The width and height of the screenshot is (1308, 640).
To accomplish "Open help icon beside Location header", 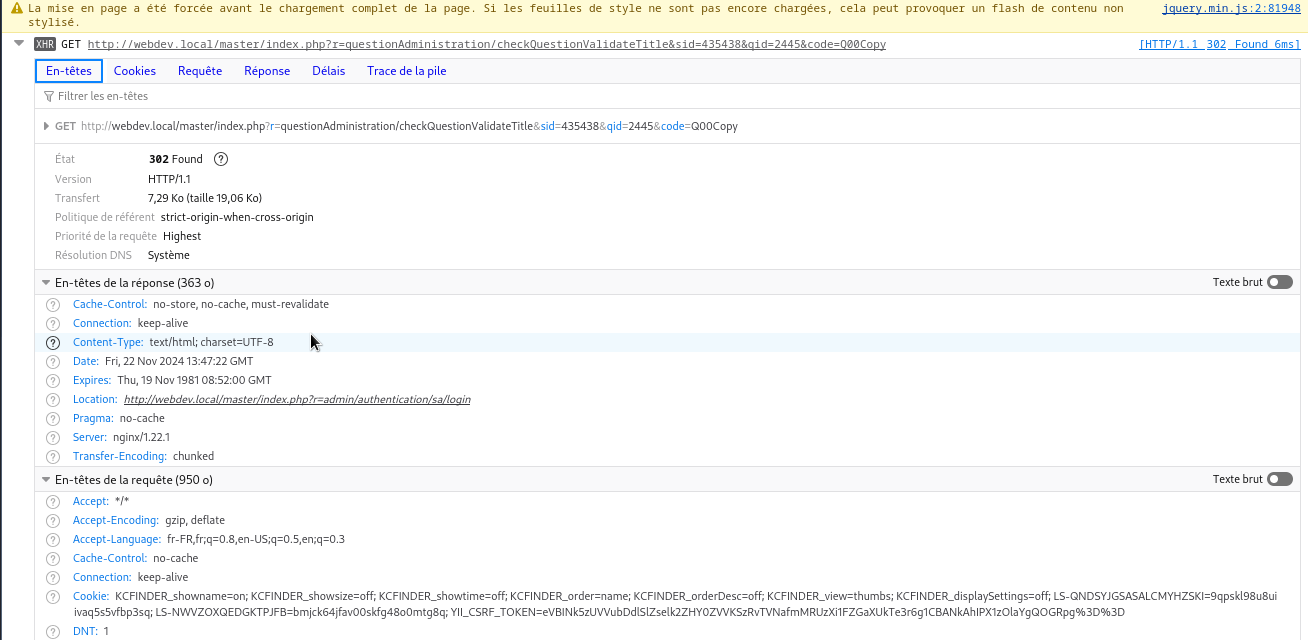I will click(53, 399).
